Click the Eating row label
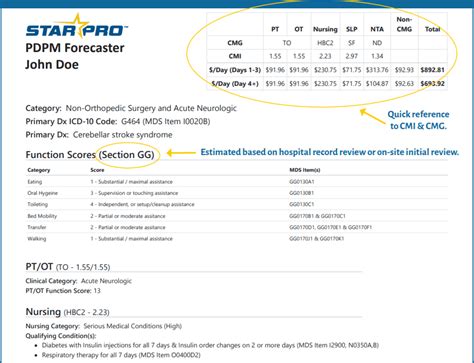This screenshot has width=474, height=363. (x=35, y=182)
